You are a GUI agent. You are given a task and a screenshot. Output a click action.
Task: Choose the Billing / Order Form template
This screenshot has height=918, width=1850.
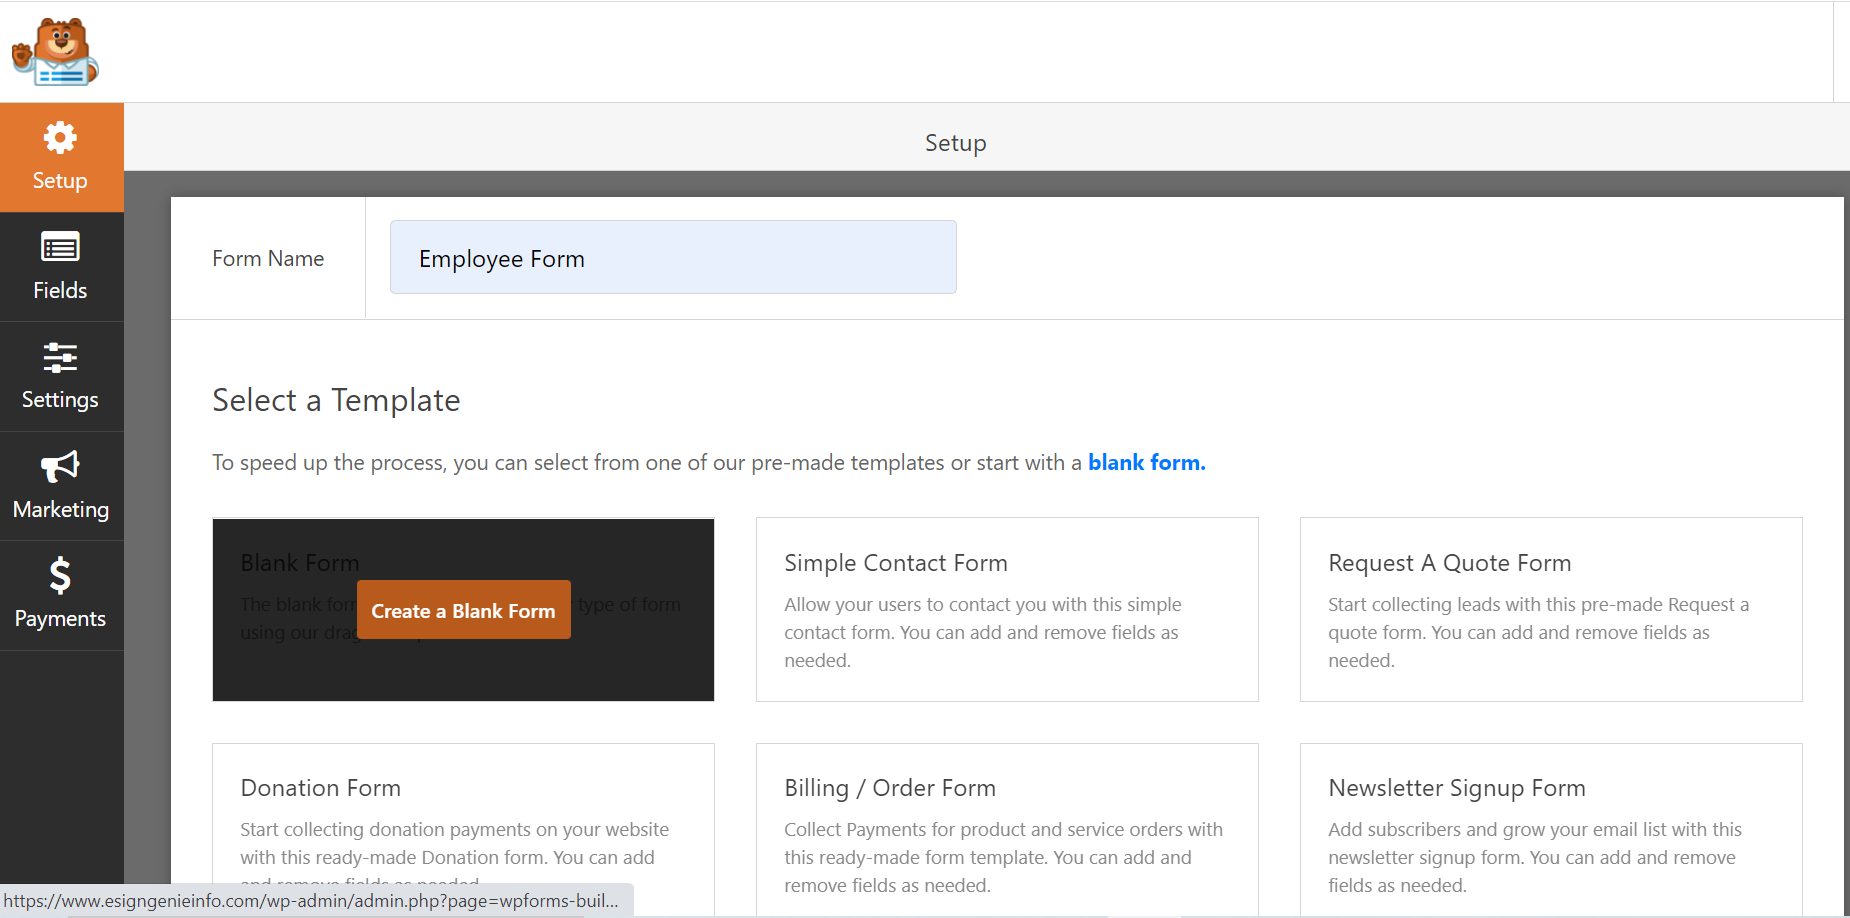(1007, 829)
